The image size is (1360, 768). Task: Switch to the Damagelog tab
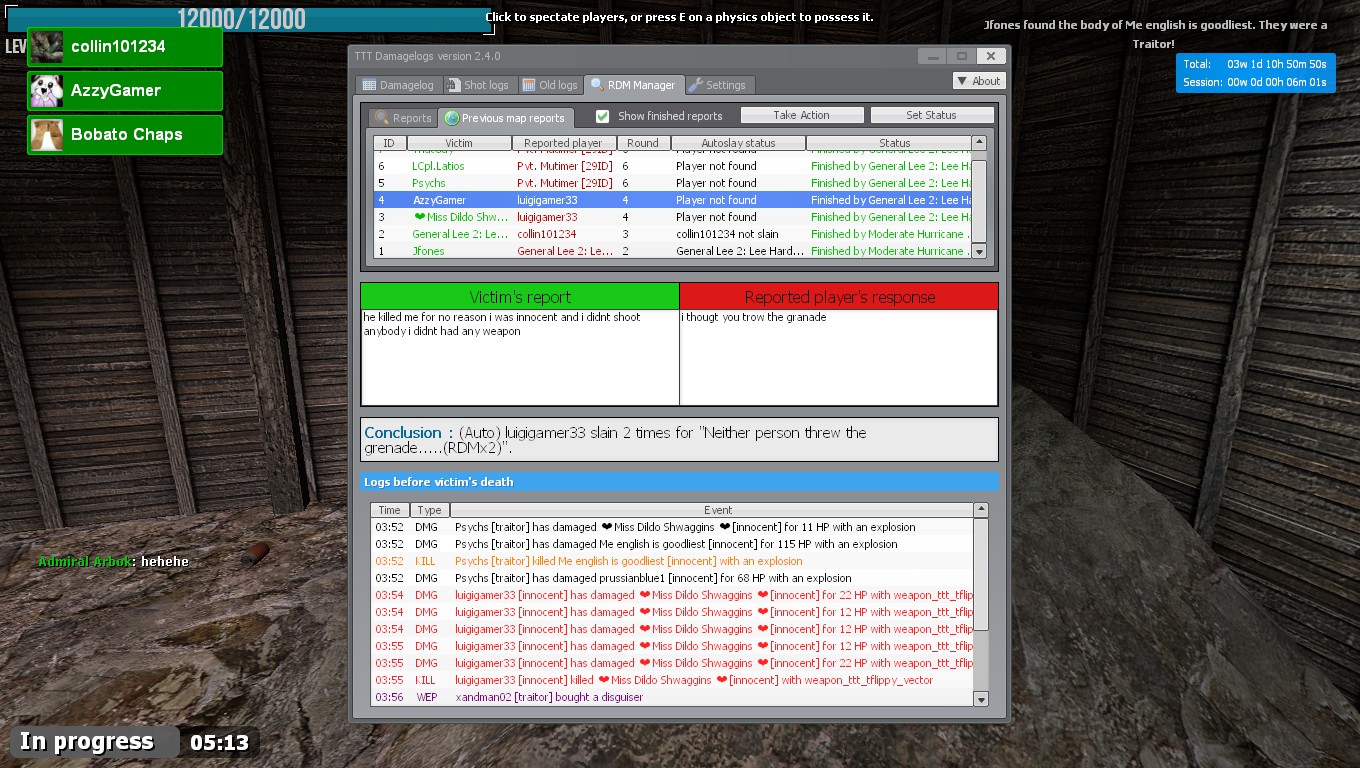click(x=398, y=85)
